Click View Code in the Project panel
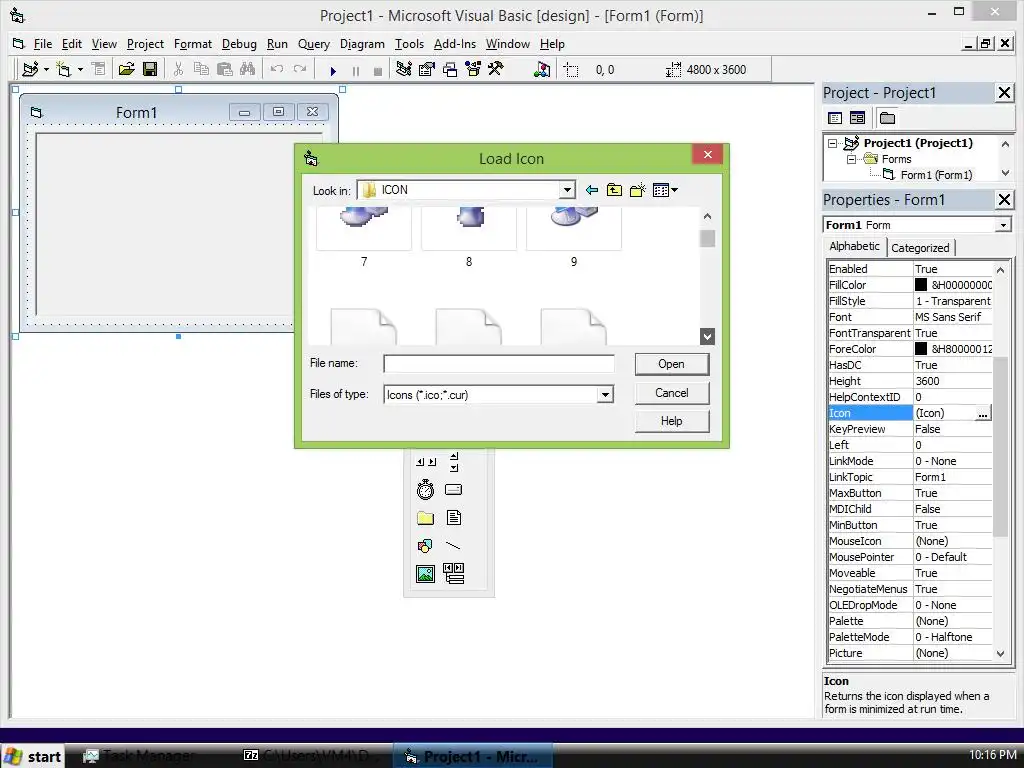The width and height of the screenshot is (1024, 768). tap(835, 118)
